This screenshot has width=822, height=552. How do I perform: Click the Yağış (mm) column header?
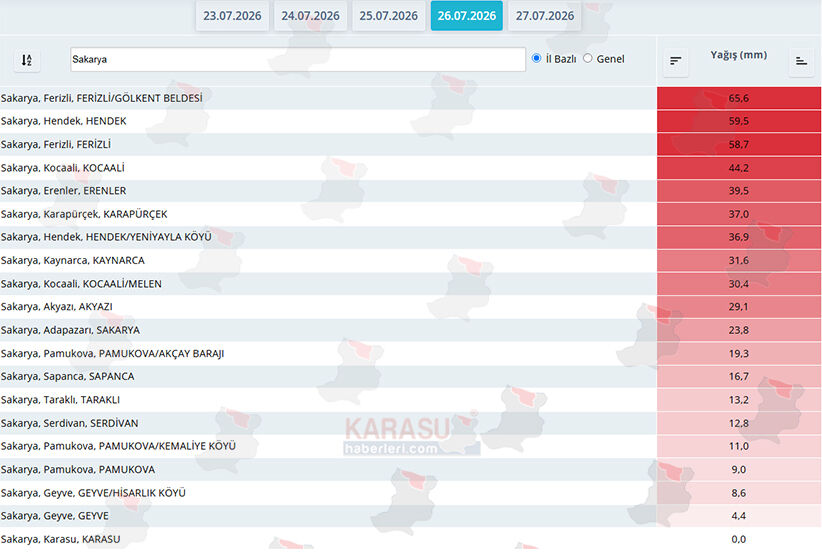739,55
